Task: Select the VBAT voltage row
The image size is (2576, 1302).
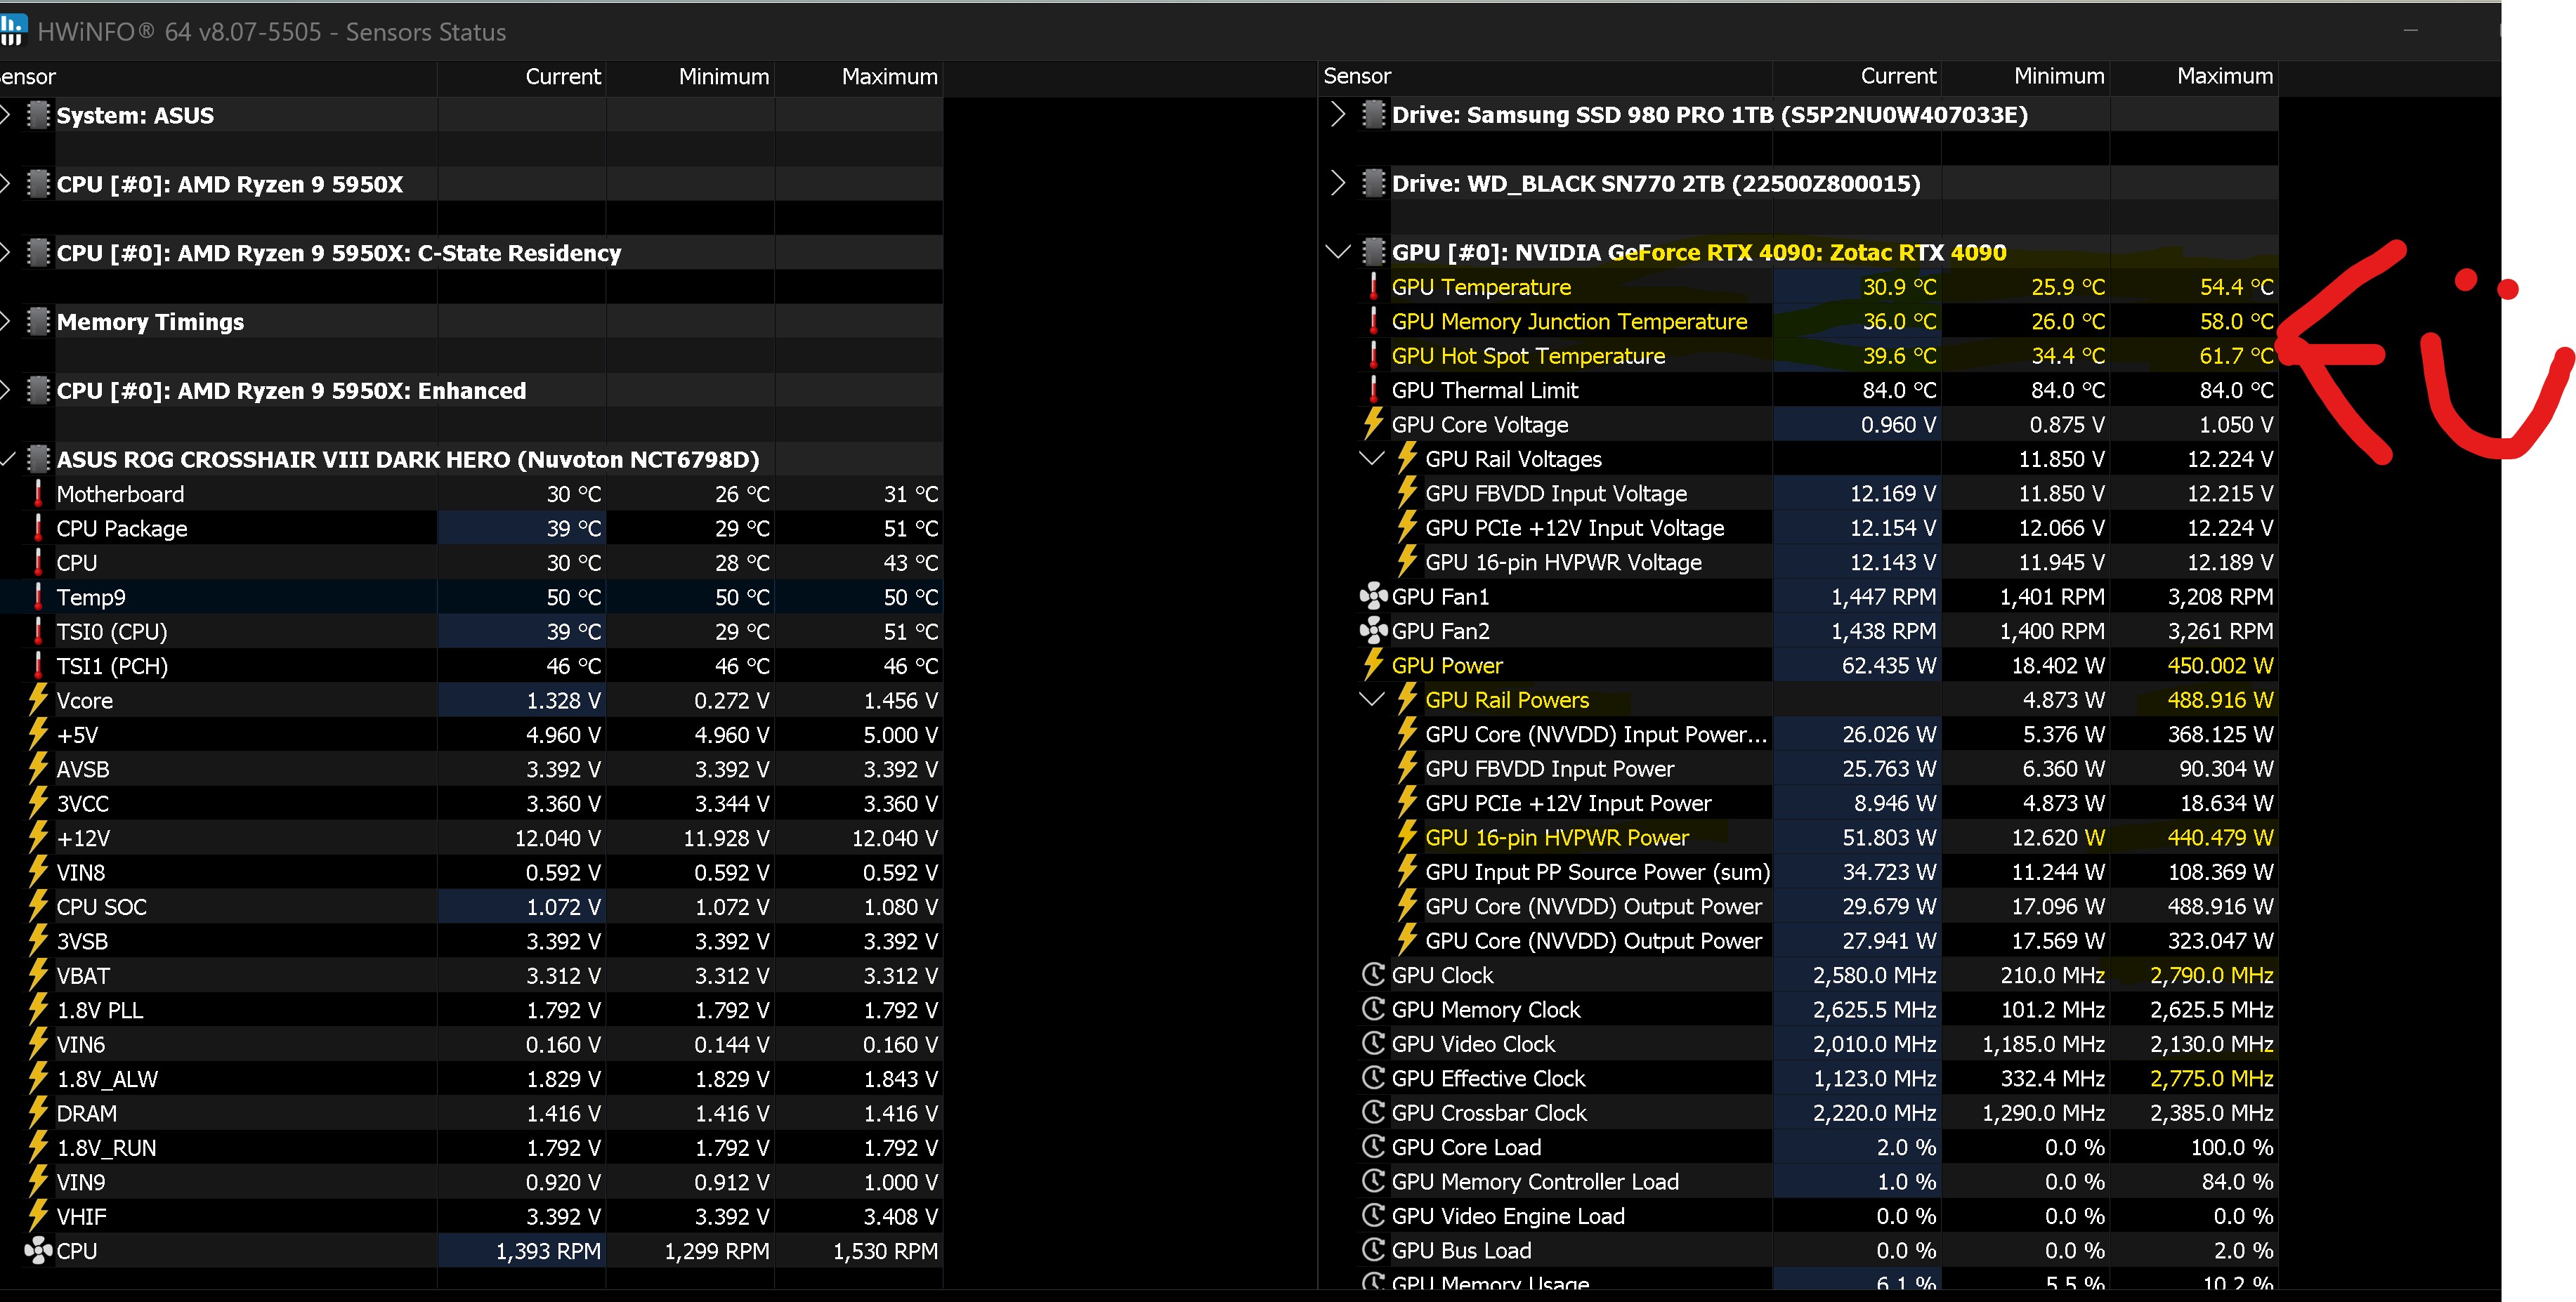Action: click(471, 976)
